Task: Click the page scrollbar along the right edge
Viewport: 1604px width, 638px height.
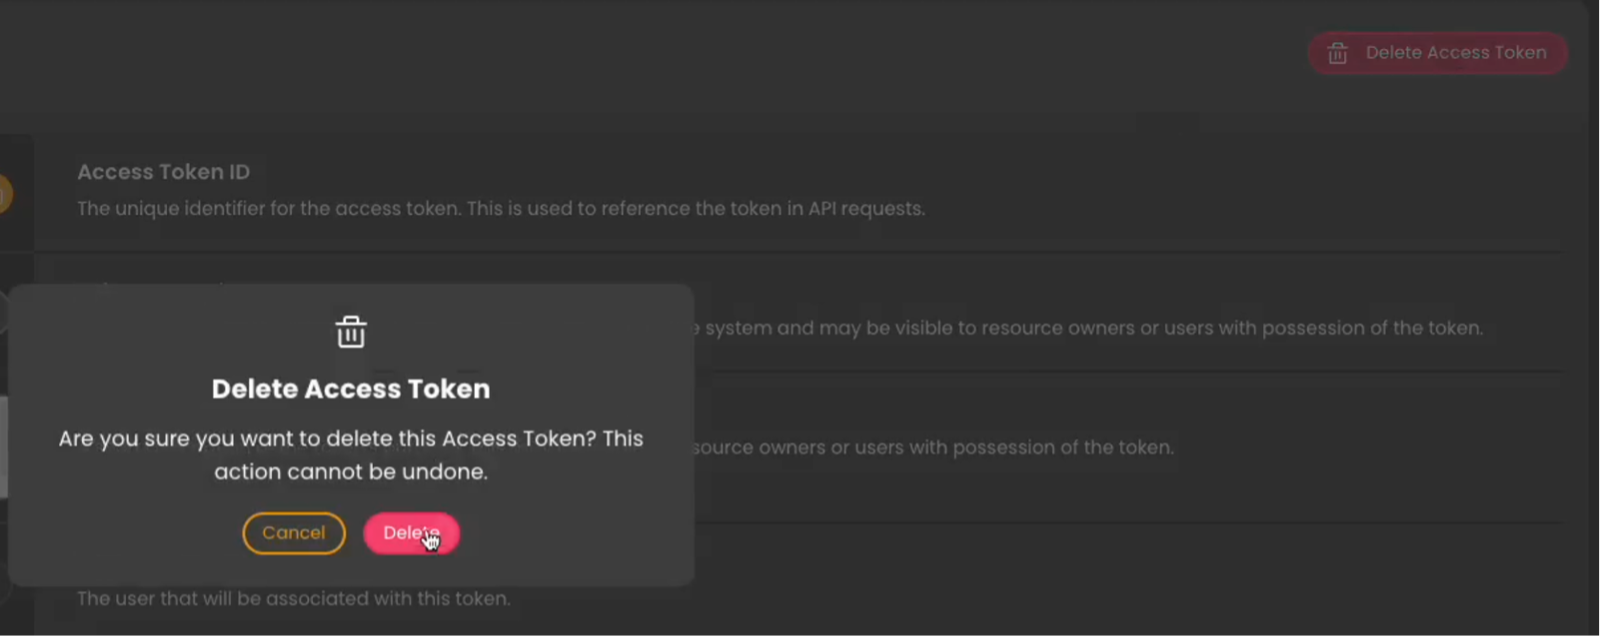Action: 1596,300
